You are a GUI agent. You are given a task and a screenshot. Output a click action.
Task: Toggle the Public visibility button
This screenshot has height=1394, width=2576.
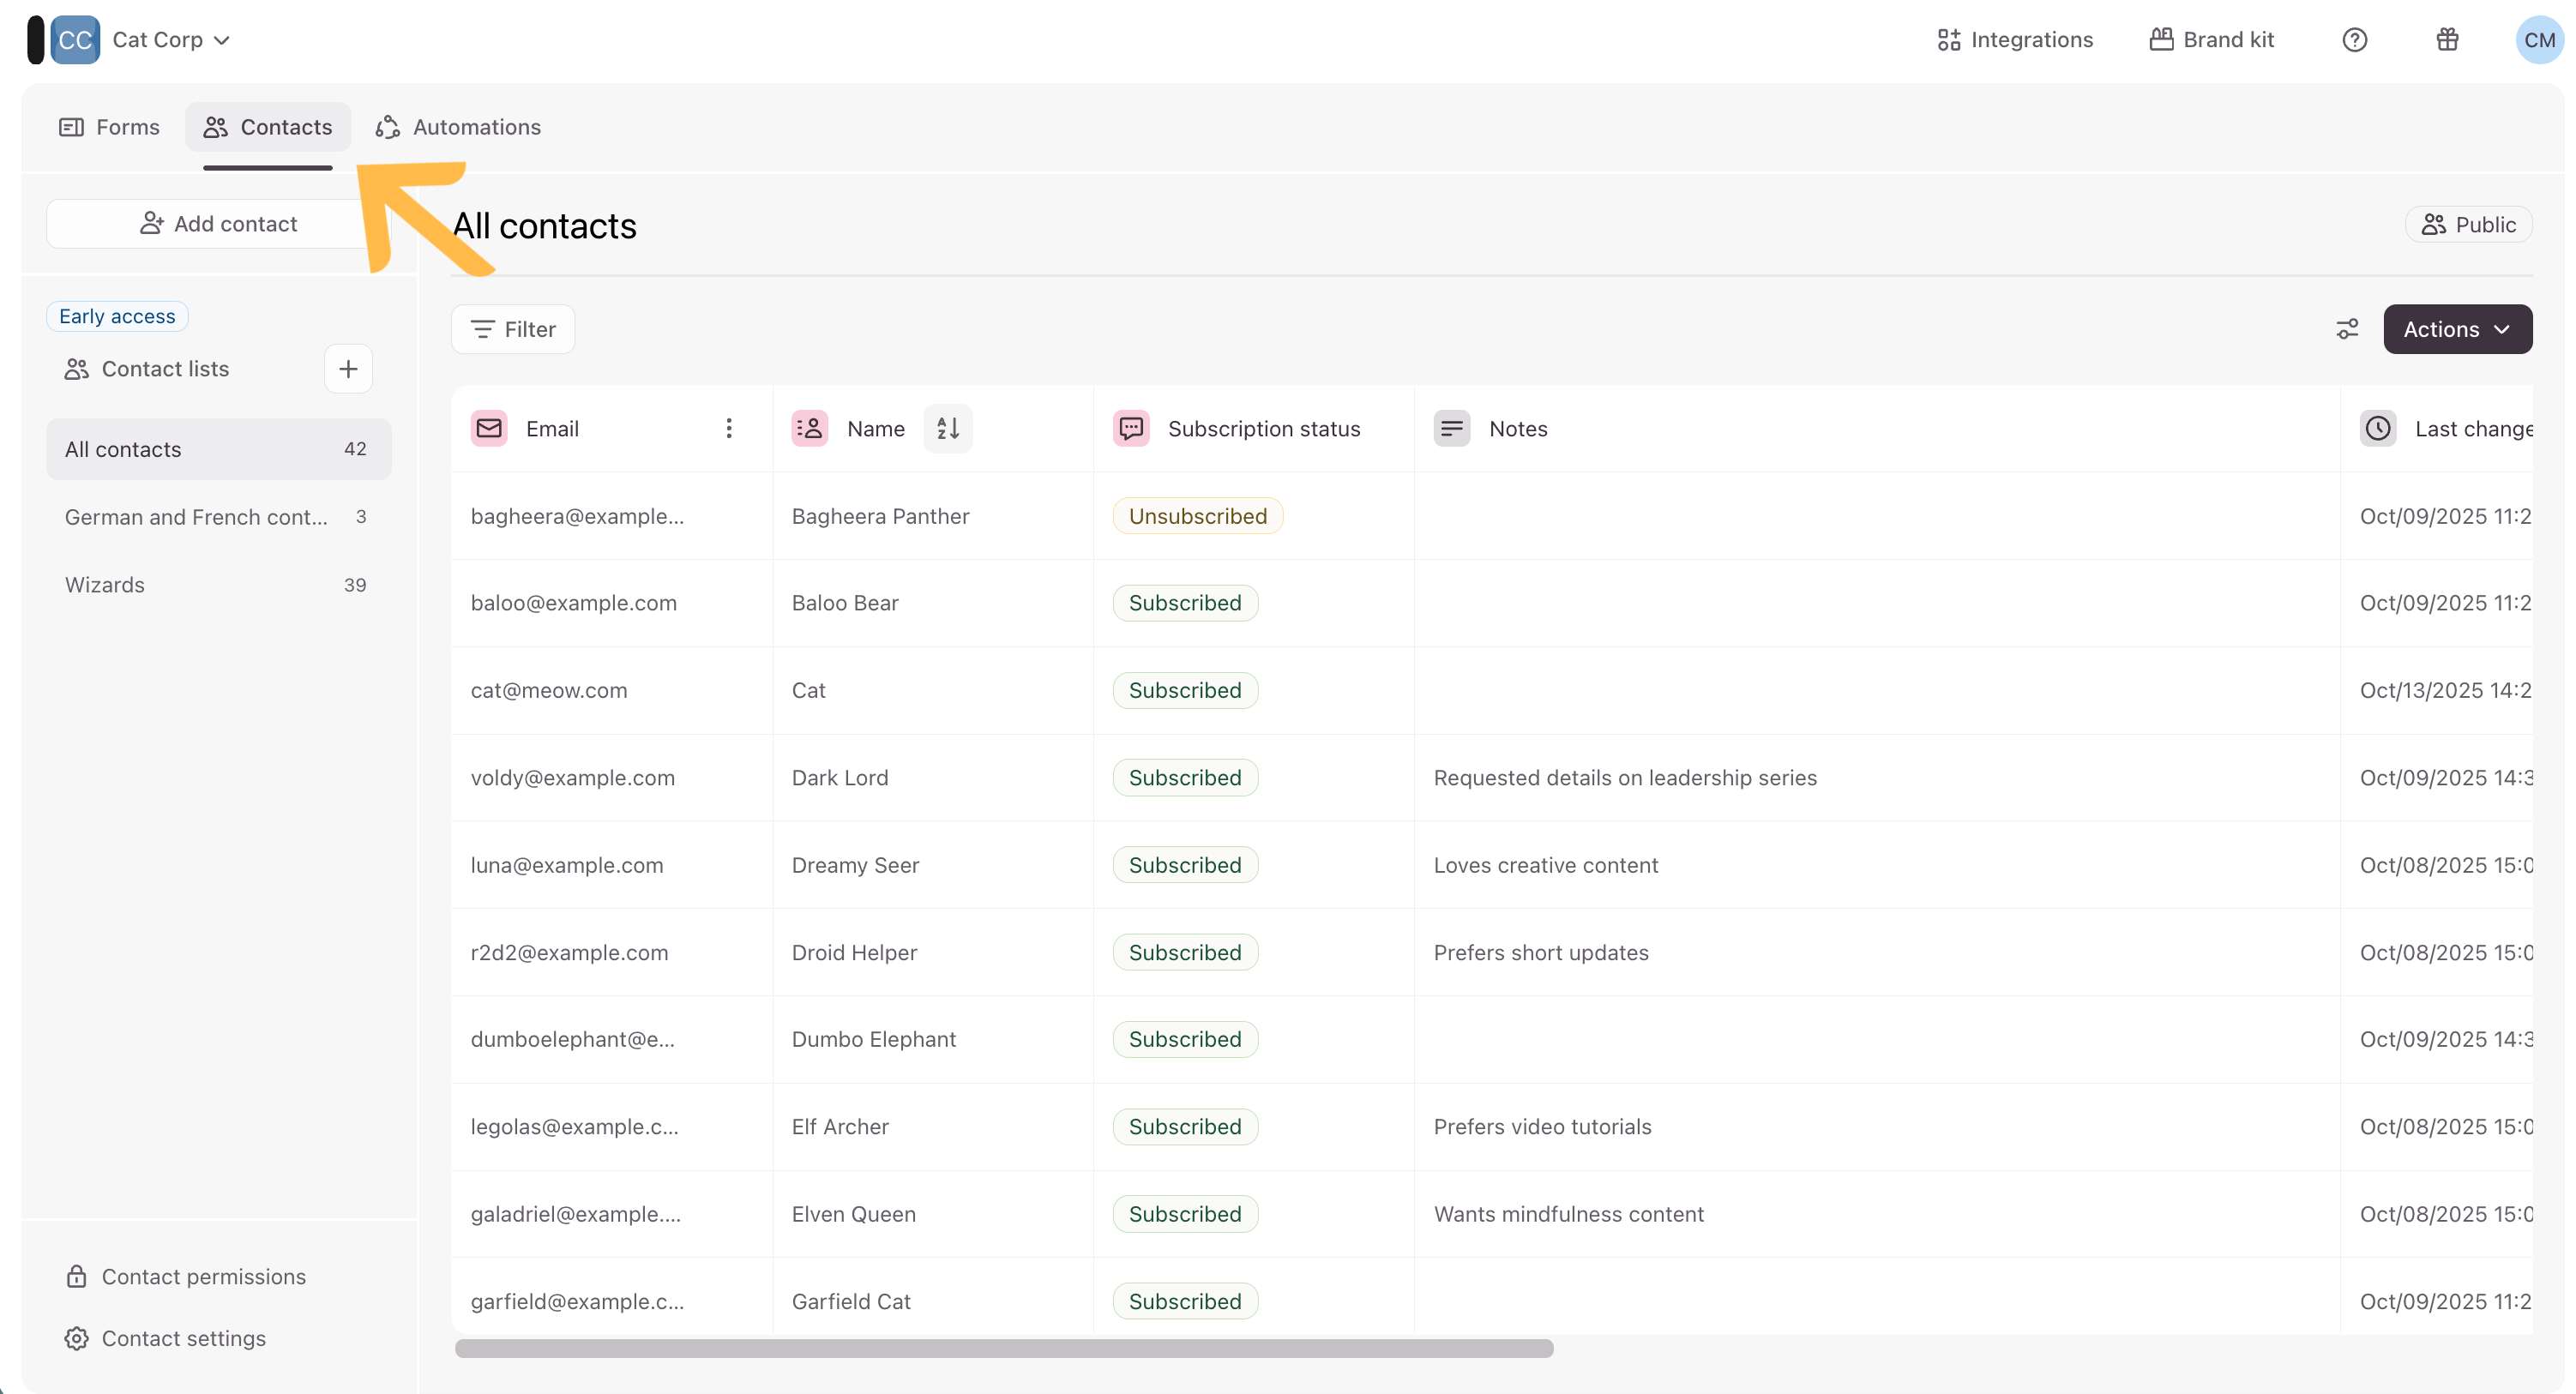2468,225
